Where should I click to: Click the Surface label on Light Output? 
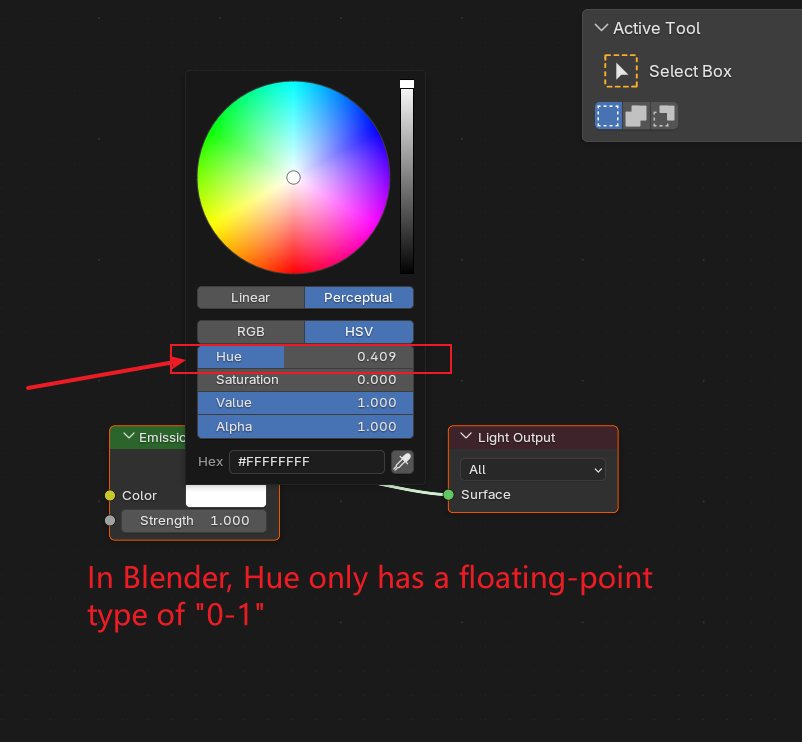tap(485, 494)
